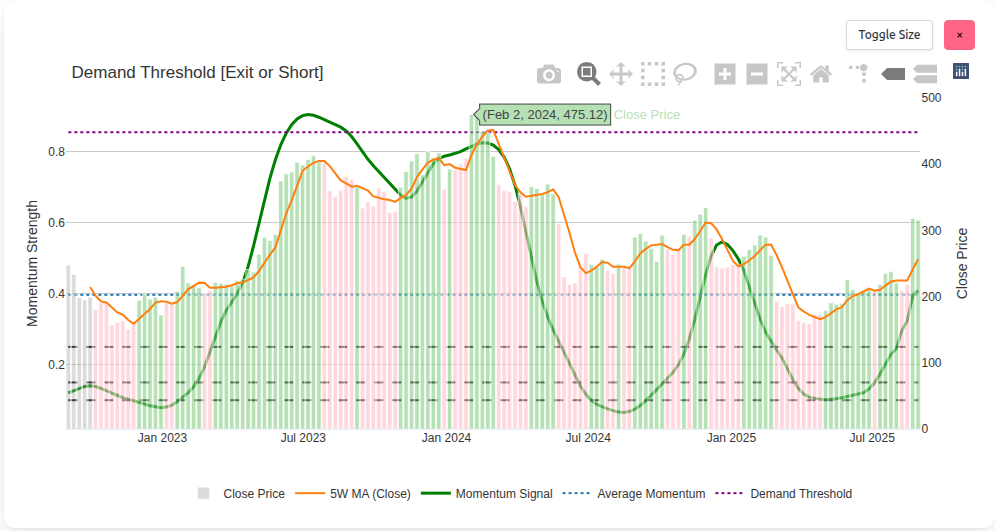Select the Pan tool arrows icon
This screenshot has height=531, width=995.
[x=621, y=74]
